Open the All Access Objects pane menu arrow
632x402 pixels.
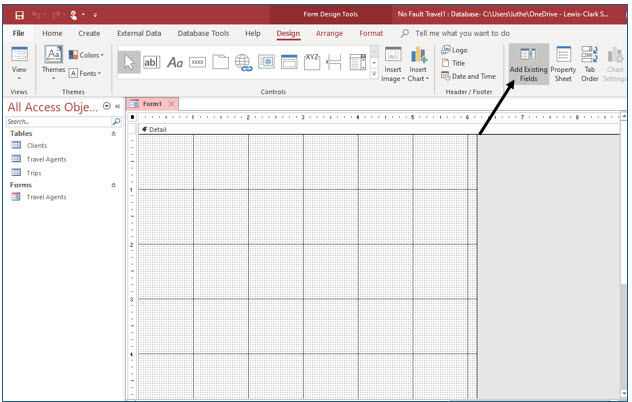(x=106, y=106)
